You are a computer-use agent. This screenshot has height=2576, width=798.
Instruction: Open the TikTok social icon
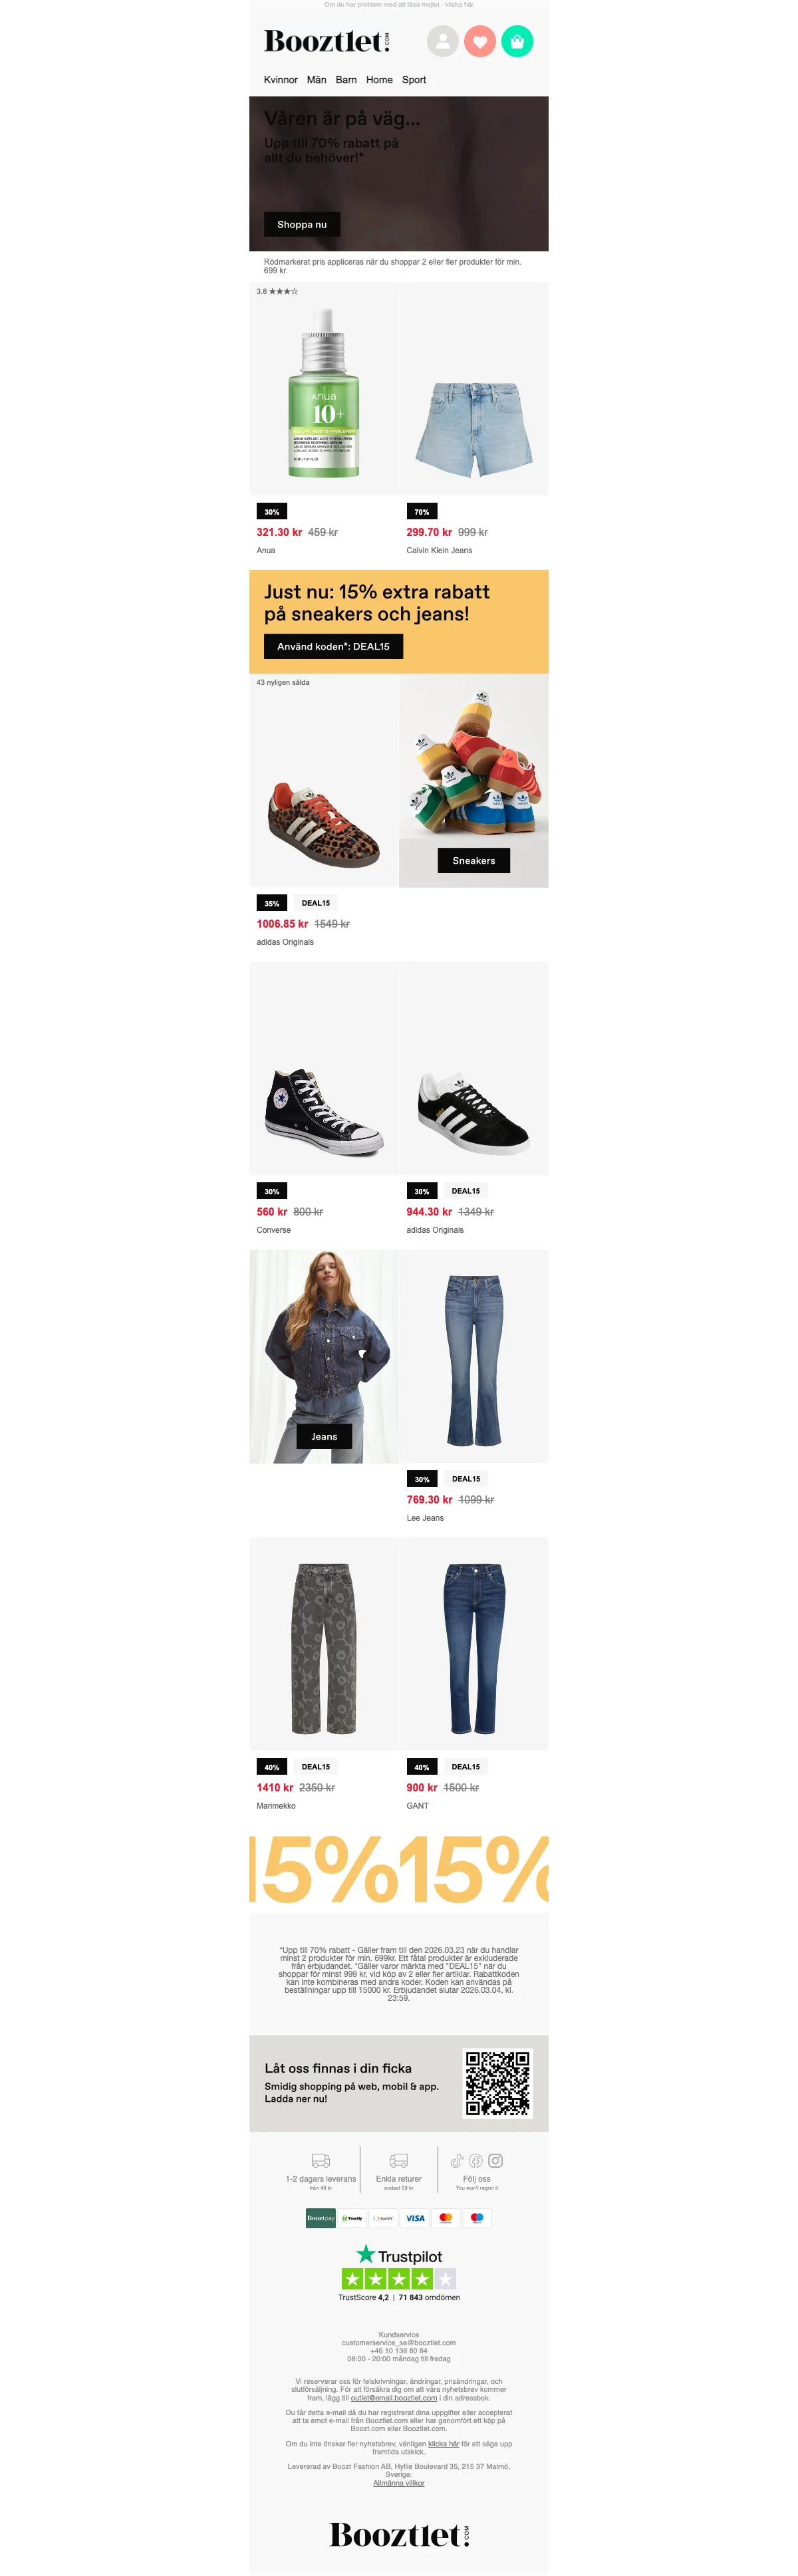(457, 2160)
